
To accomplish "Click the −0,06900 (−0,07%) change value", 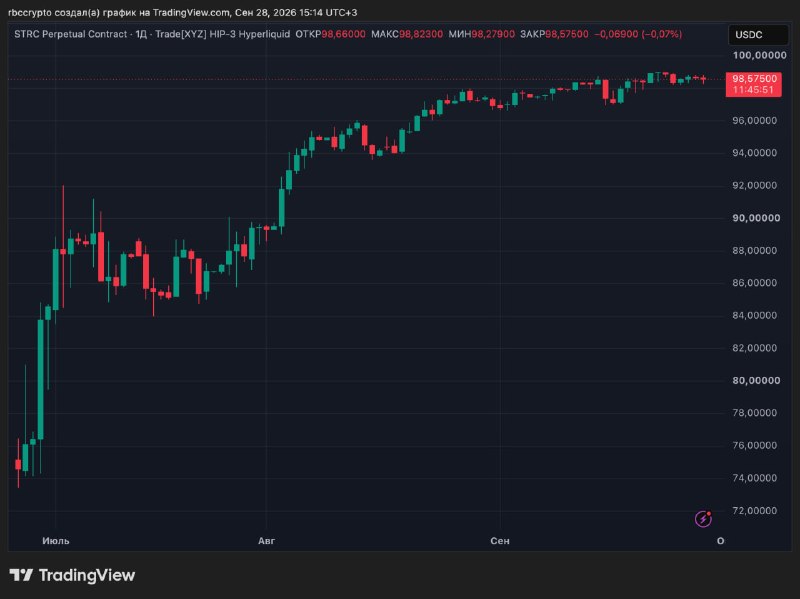I will (638, 34).
